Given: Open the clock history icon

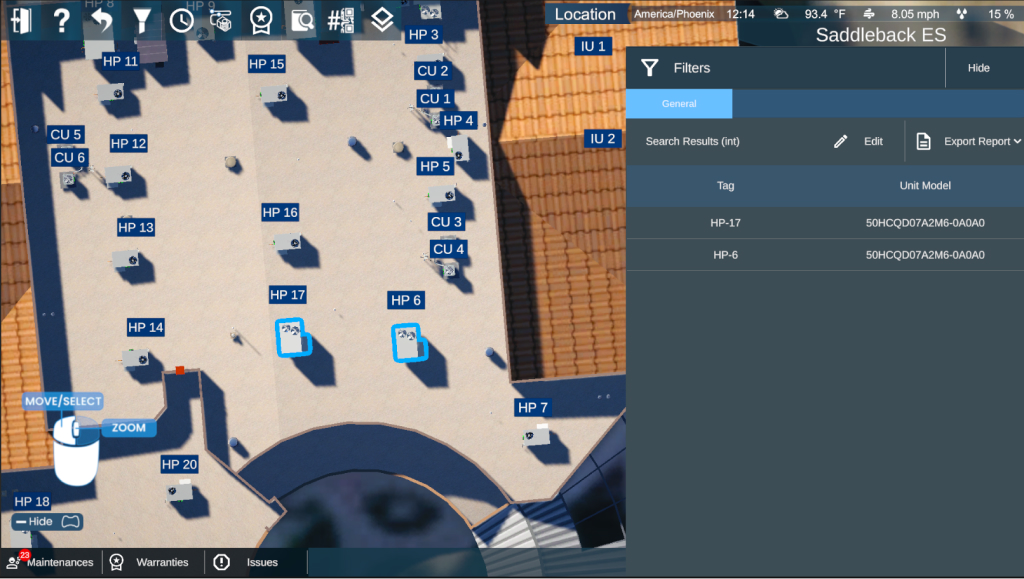Looking at the screenshot, I should (181, 20).
